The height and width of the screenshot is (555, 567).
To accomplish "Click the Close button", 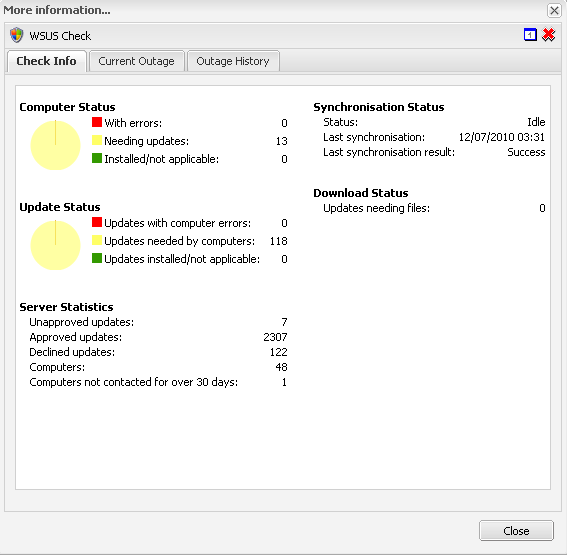I will [x=516, y=530].
